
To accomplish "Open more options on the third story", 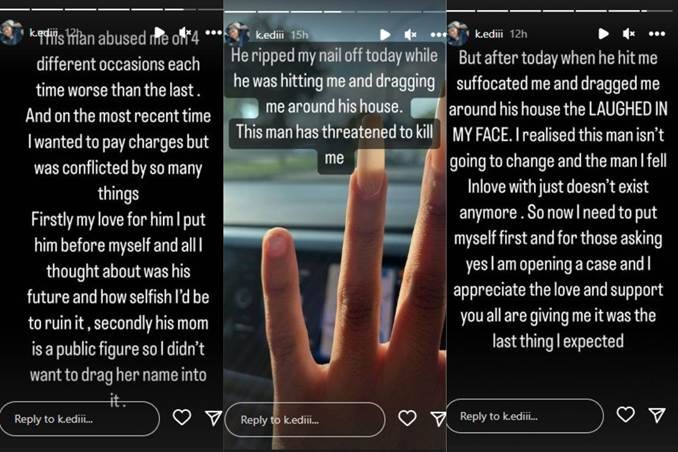I will pos(657,34).
